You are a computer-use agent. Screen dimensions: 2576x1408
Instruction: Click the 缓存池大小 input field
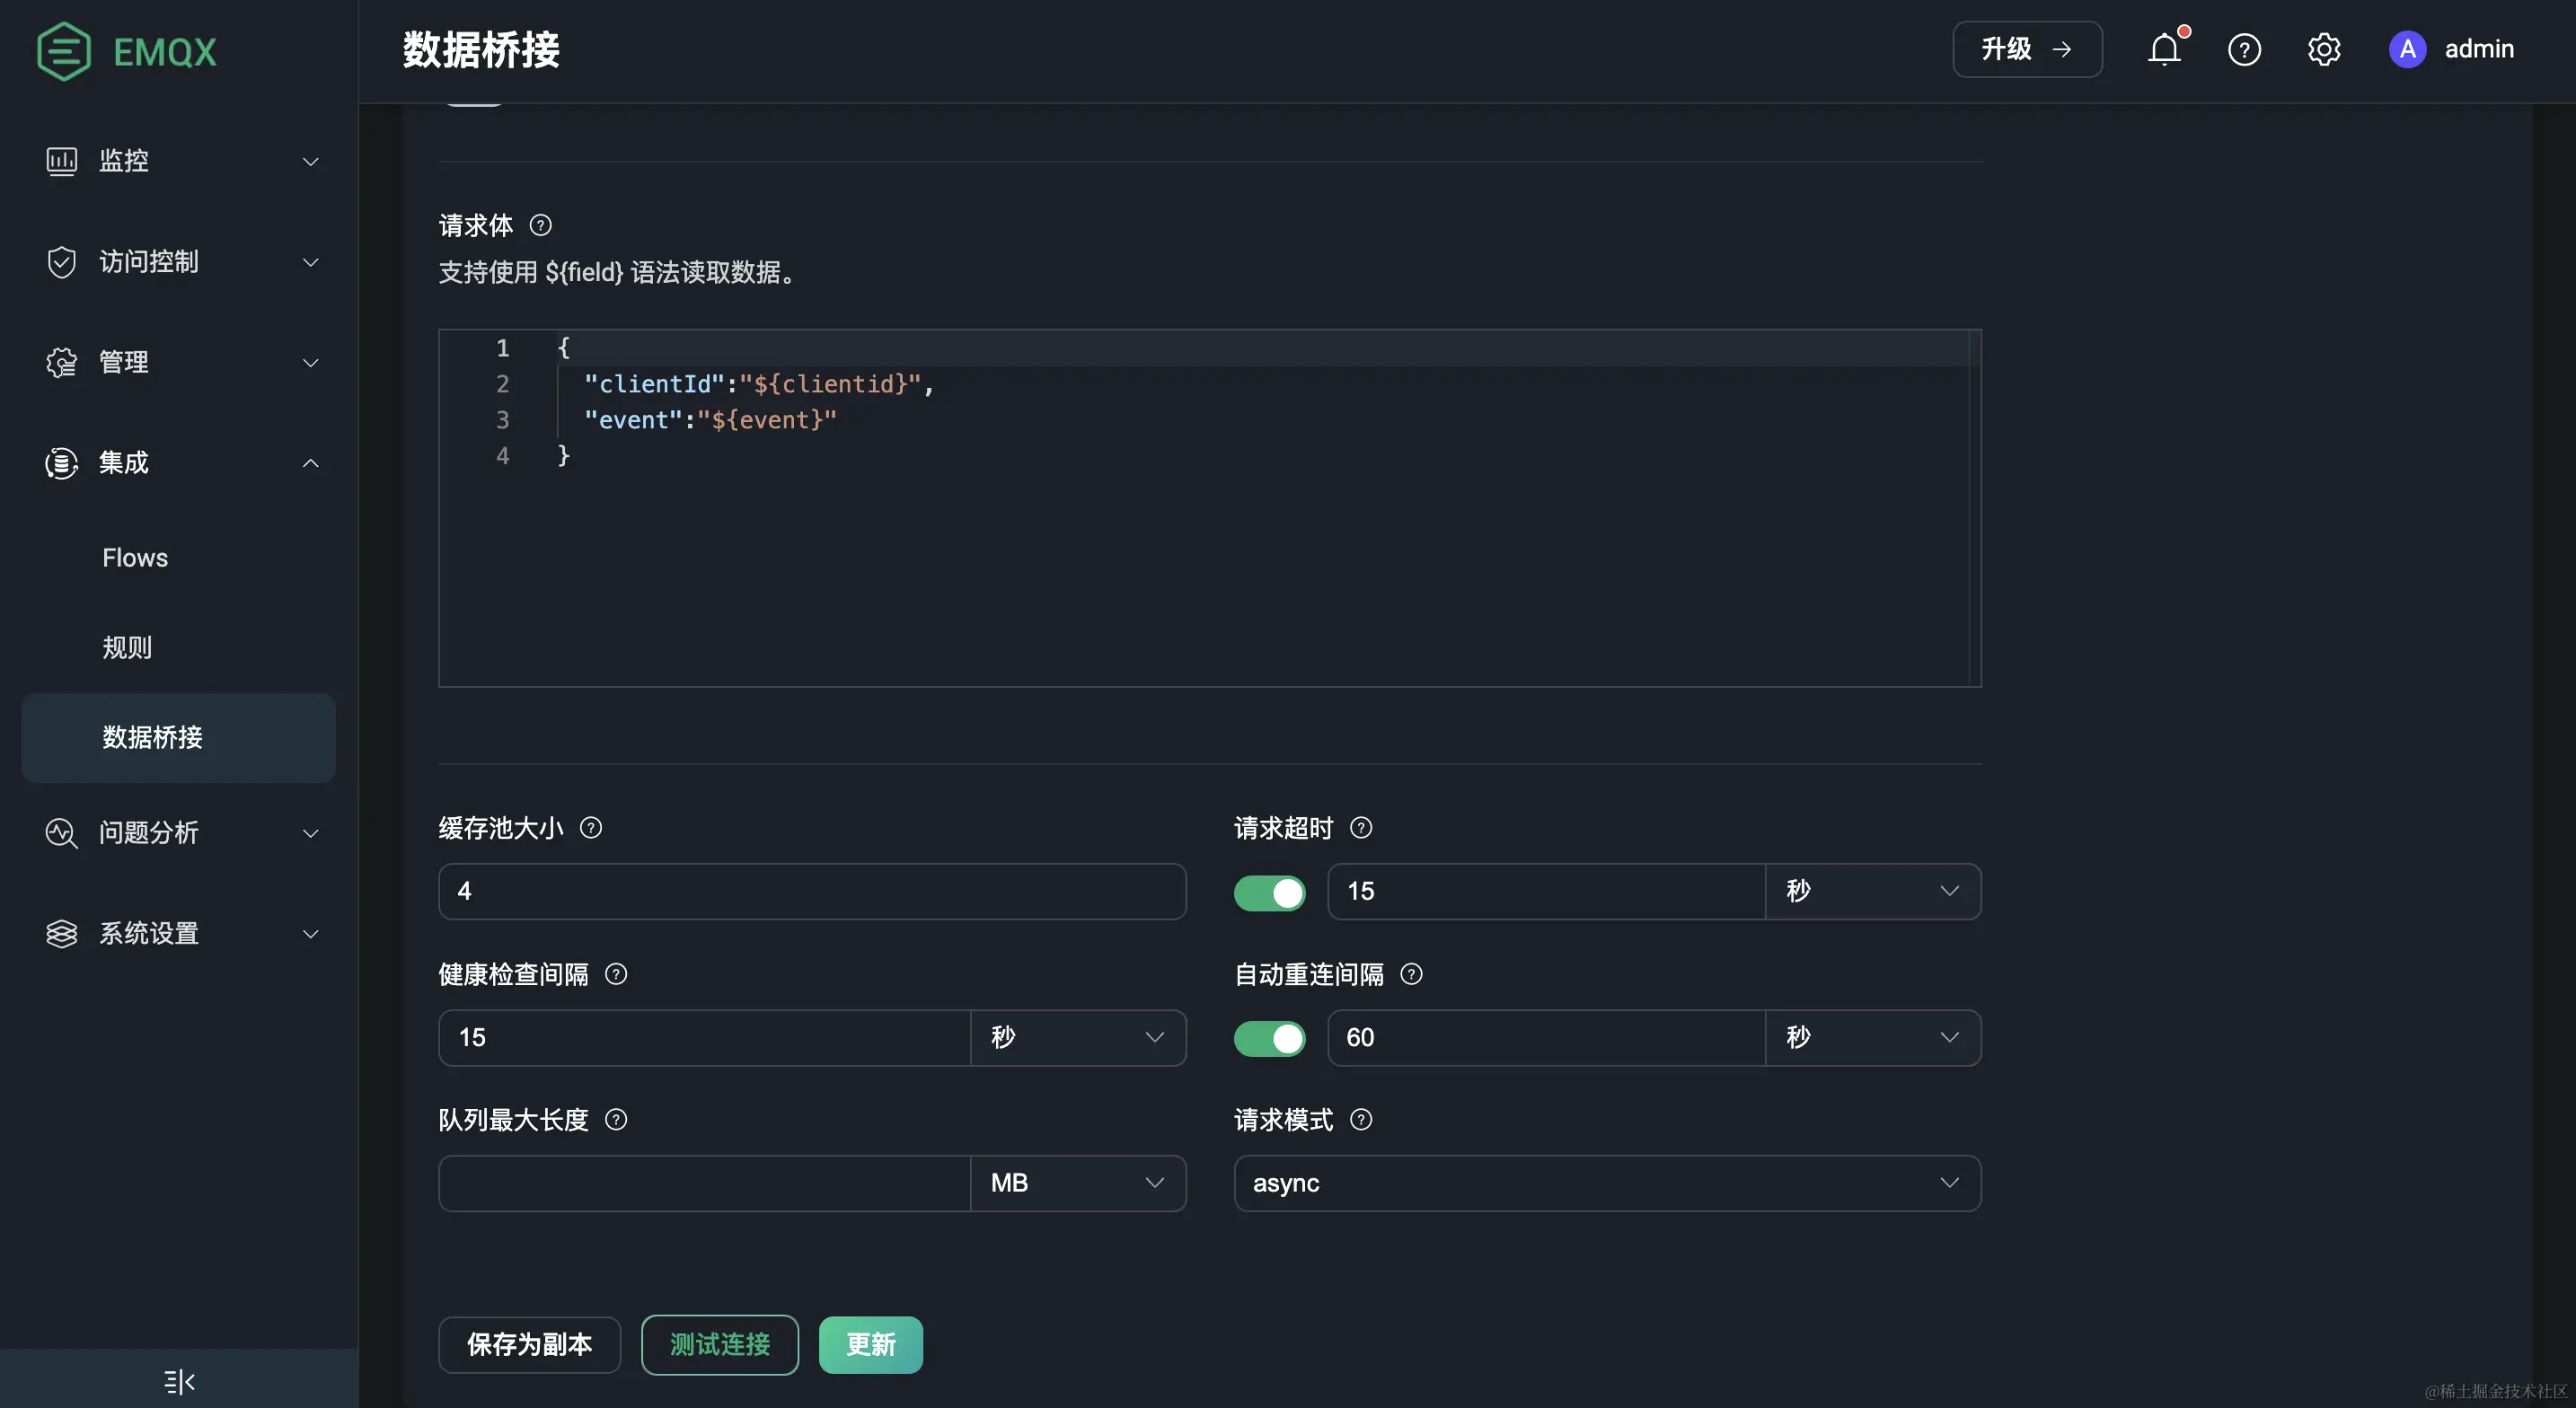pos(811,891)
